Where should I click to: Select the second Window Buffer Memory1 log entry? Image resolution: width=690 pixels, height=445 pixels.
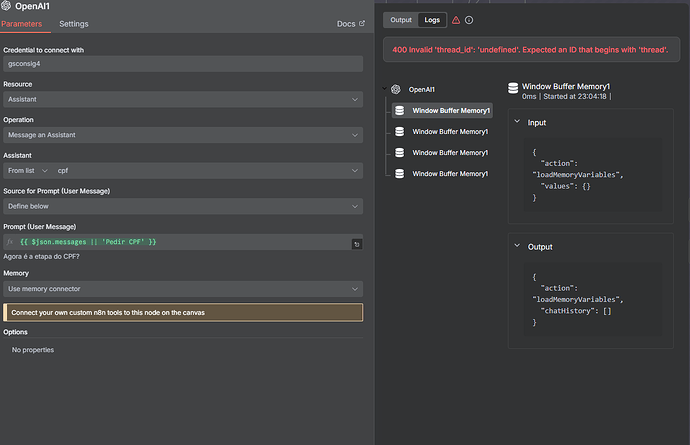[x=442, y=132]
